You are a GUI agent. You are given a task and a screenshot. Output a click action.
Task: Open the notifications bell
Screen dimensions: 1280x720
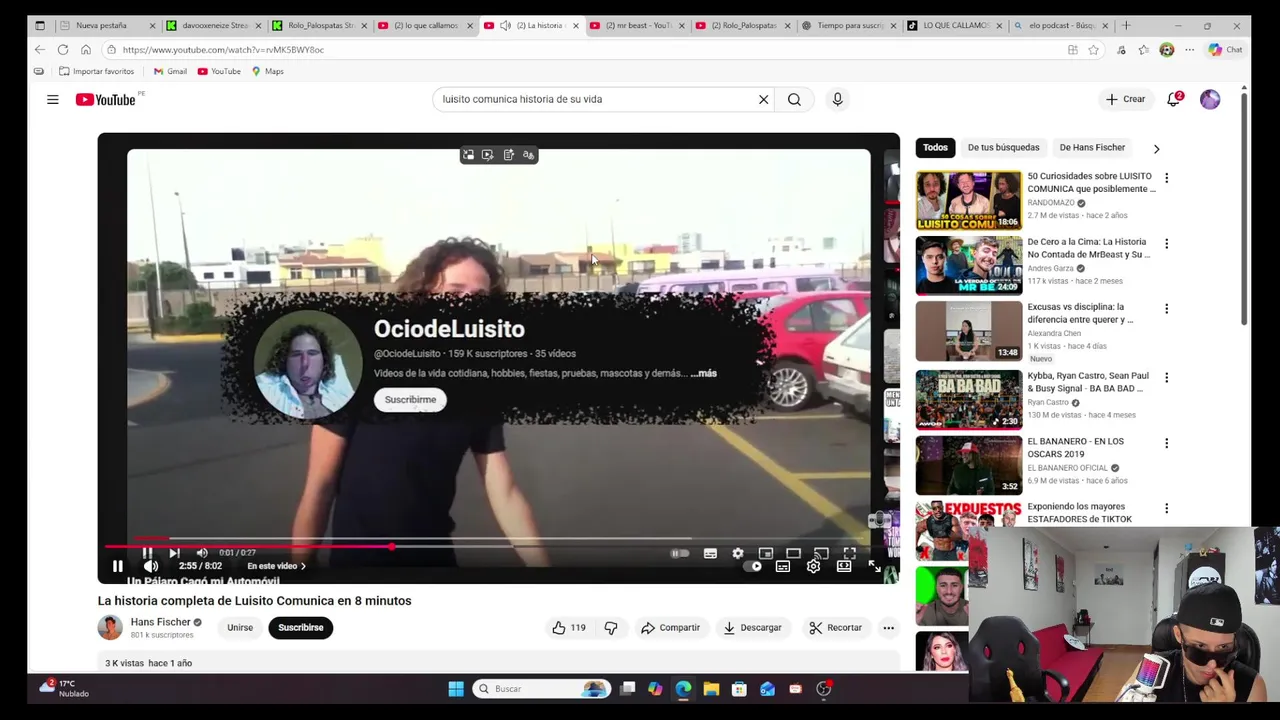tap(1174, 99)
